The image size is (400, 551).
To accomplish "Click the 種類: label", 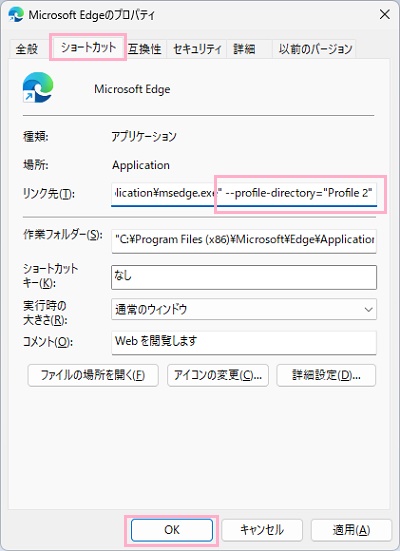I will pos(36,136).
